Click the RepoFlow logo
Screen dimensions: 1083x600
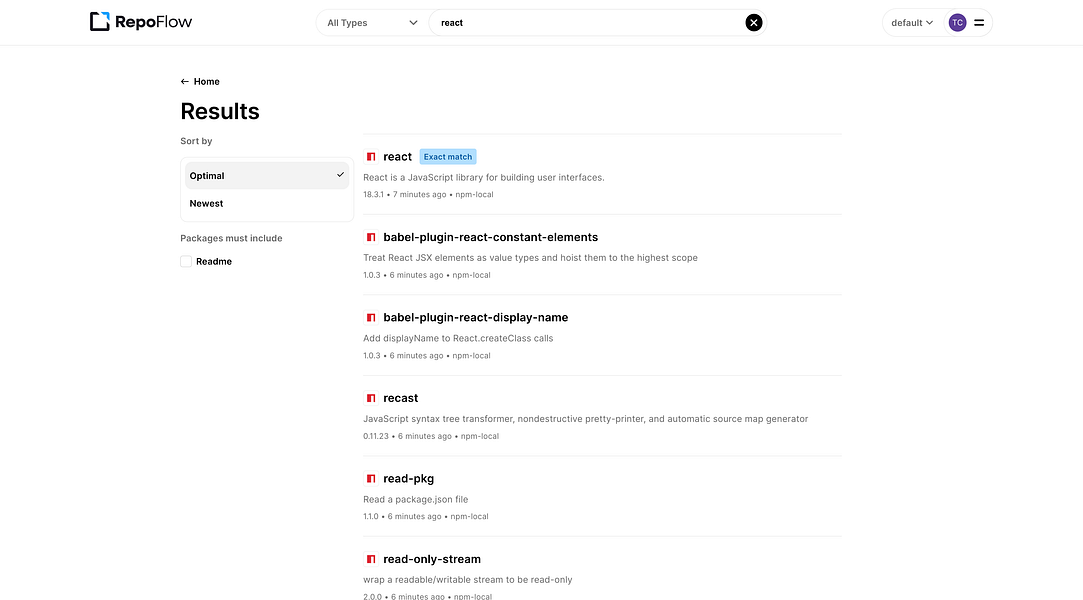coord(141,22)
